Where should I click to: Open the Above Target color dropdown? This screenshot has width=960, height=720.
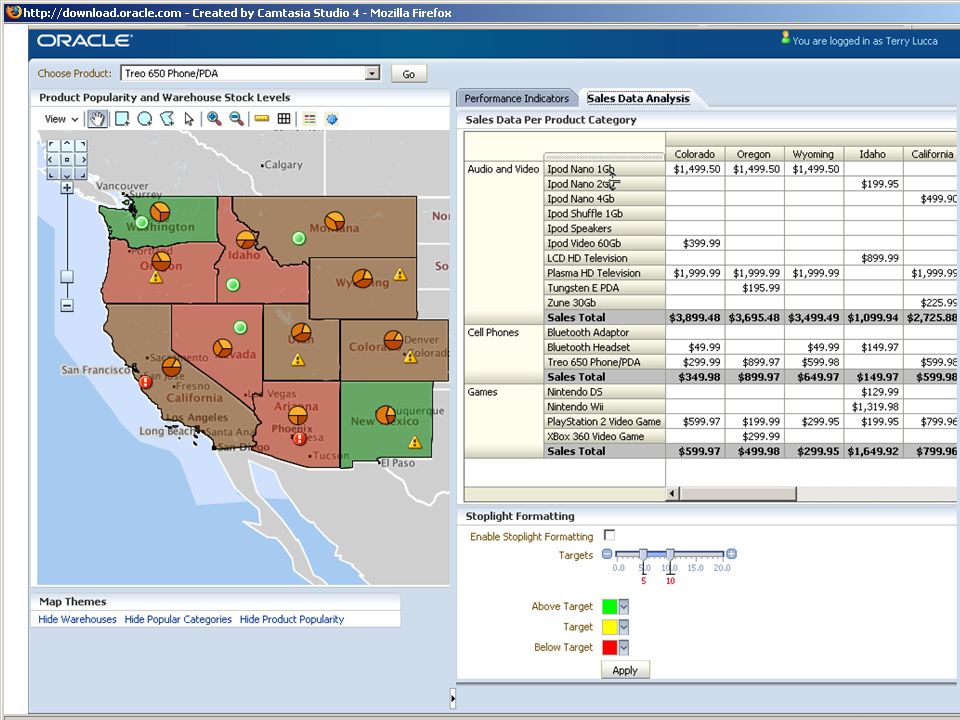tap(624, 607)
